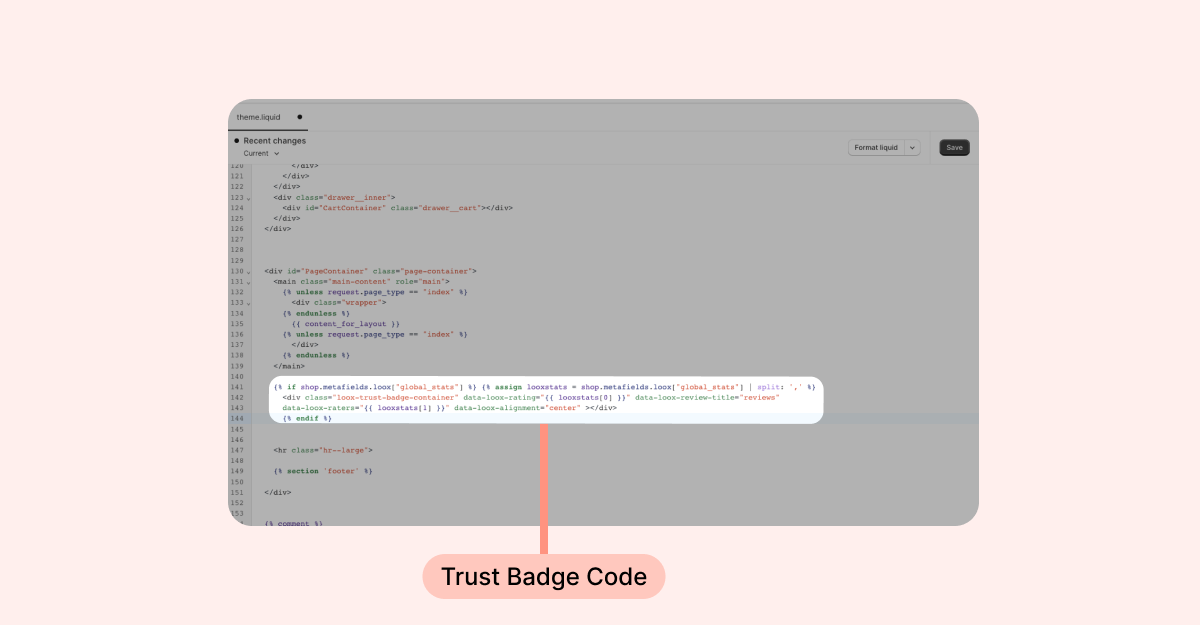The width and height of the screenshot is (1200, 625).
Task: Expand the Current version dropdown
Action: click(x=262, y=154)
